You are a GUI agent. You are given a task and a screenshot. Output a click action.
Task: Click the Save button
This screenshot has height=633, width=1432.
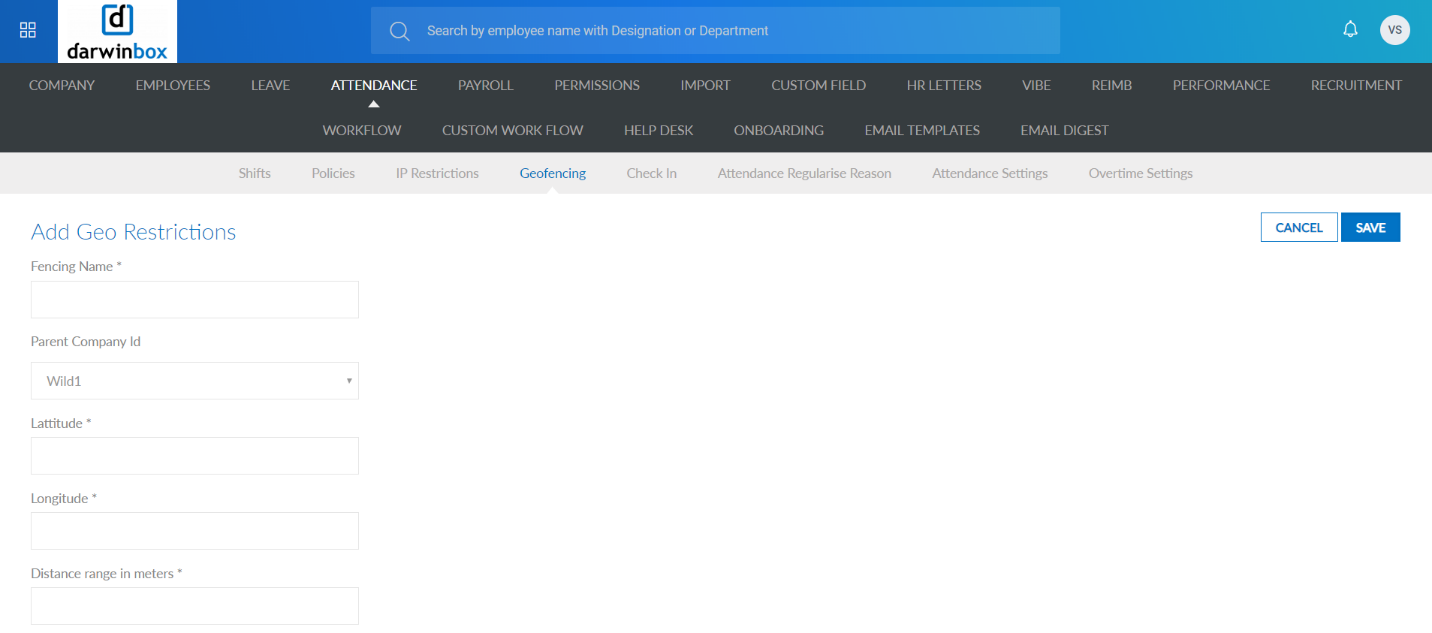point(1370,228)
